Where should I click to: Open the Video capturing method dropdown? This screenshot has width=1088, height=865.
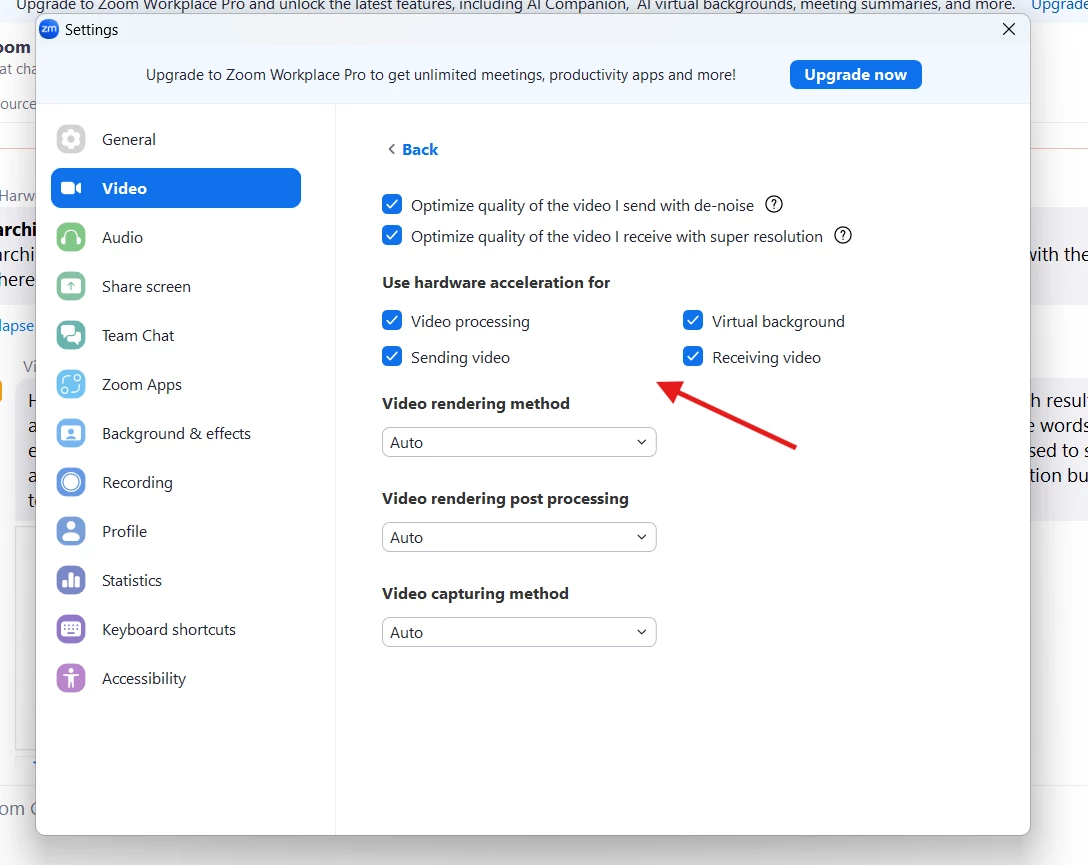(519, 633)
